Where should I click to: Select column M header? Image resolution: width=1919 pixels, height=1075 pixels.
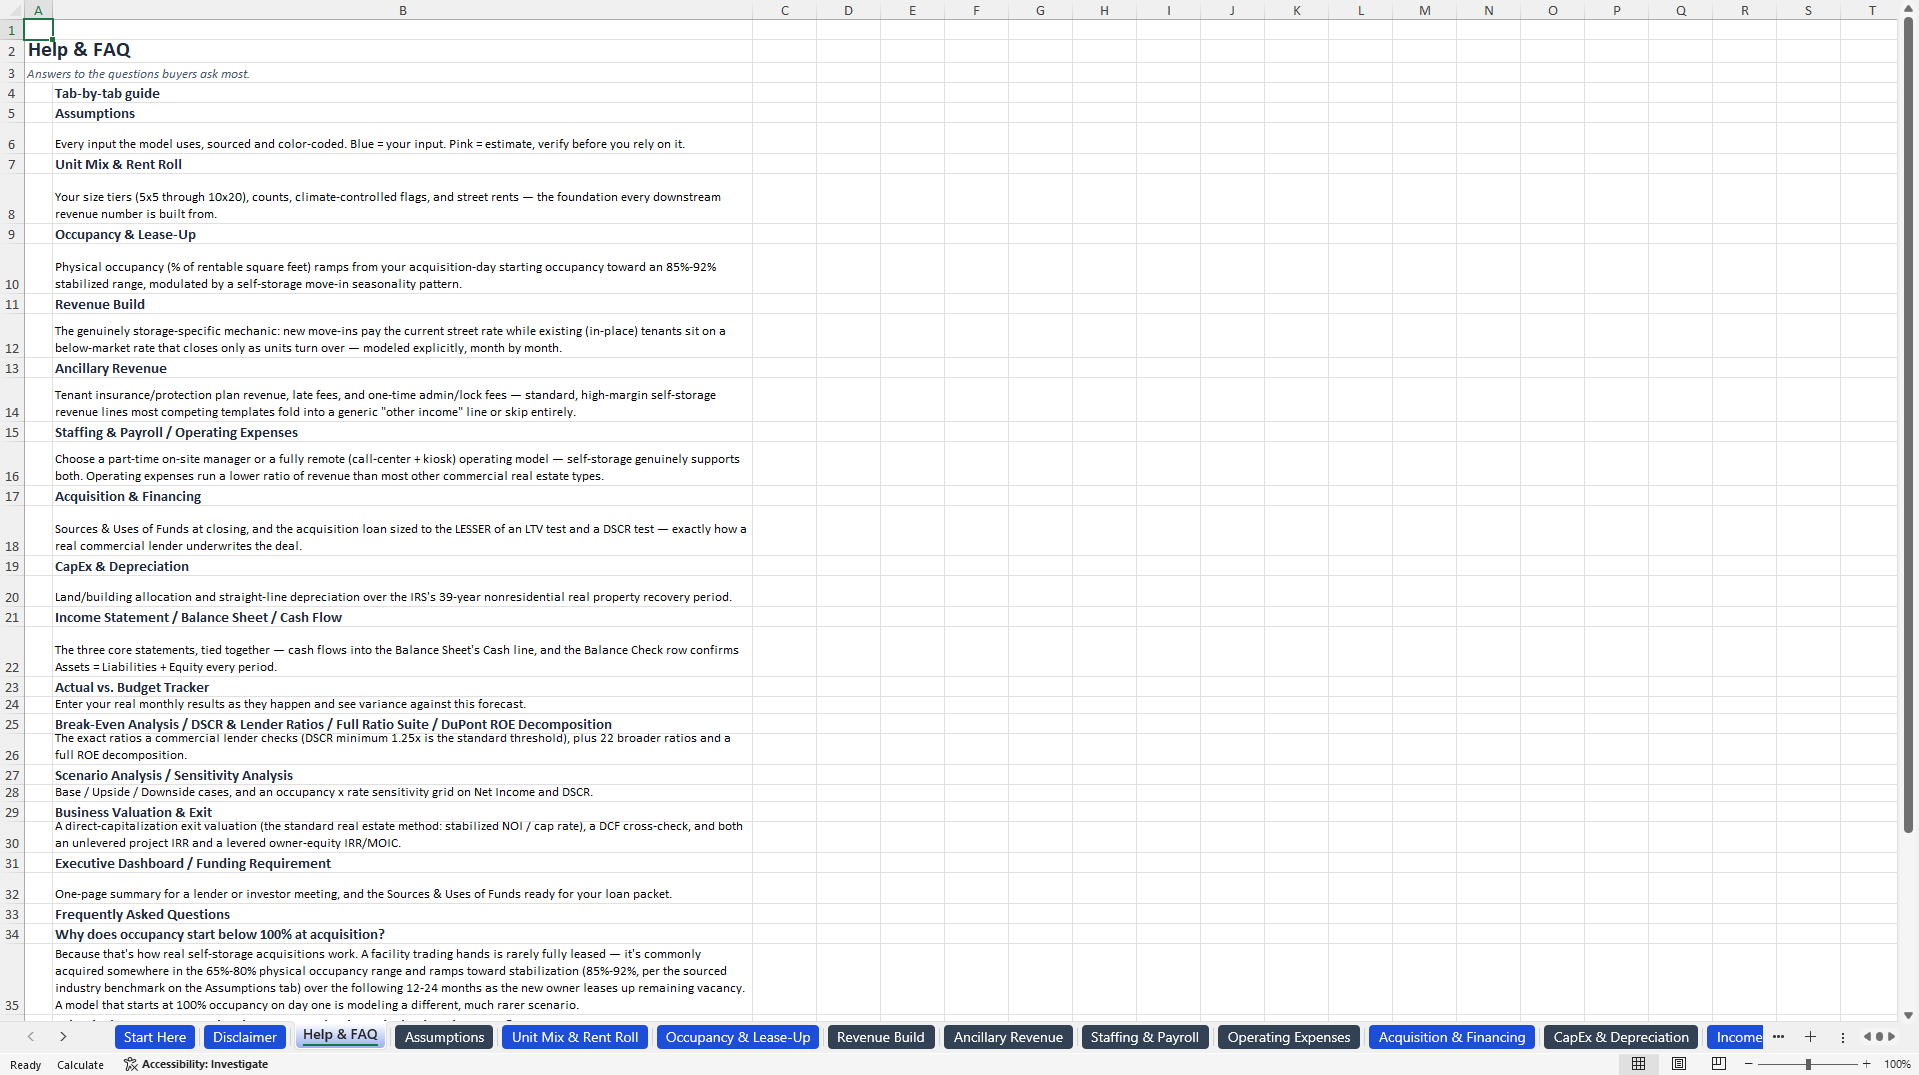[1424, 10]
